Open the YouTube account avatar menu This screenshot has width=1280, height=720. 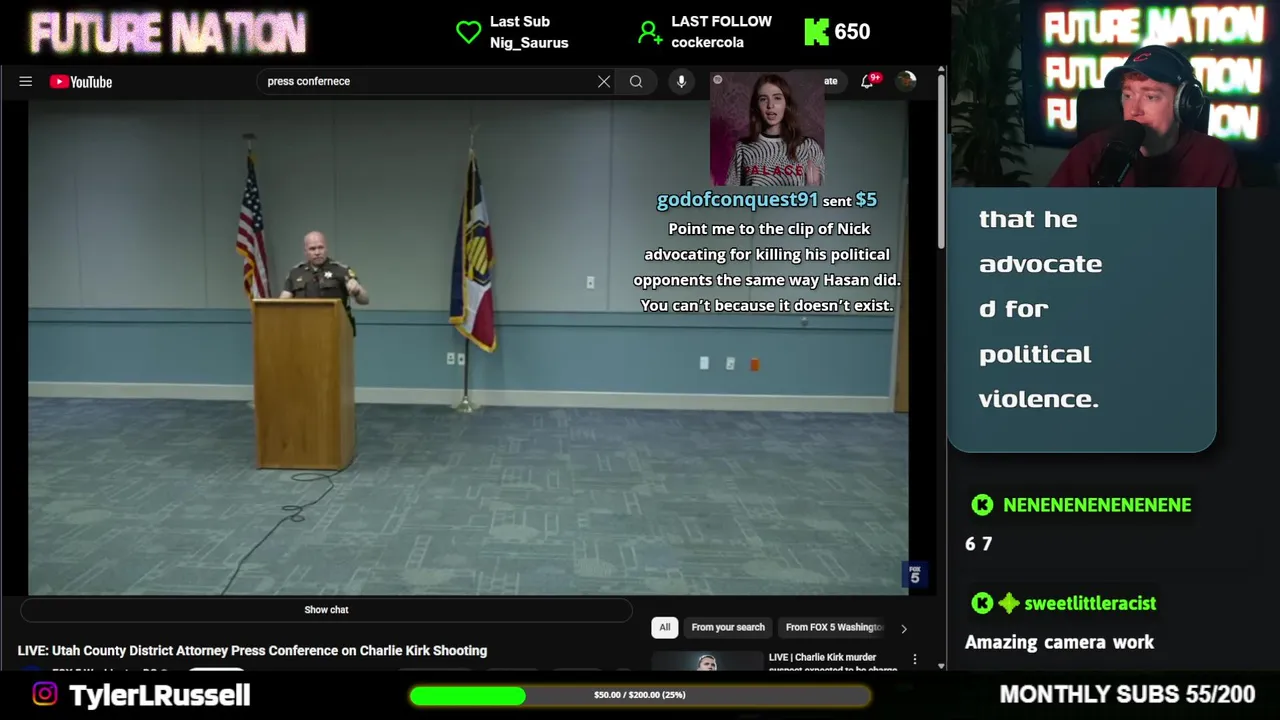pos(906,82)
